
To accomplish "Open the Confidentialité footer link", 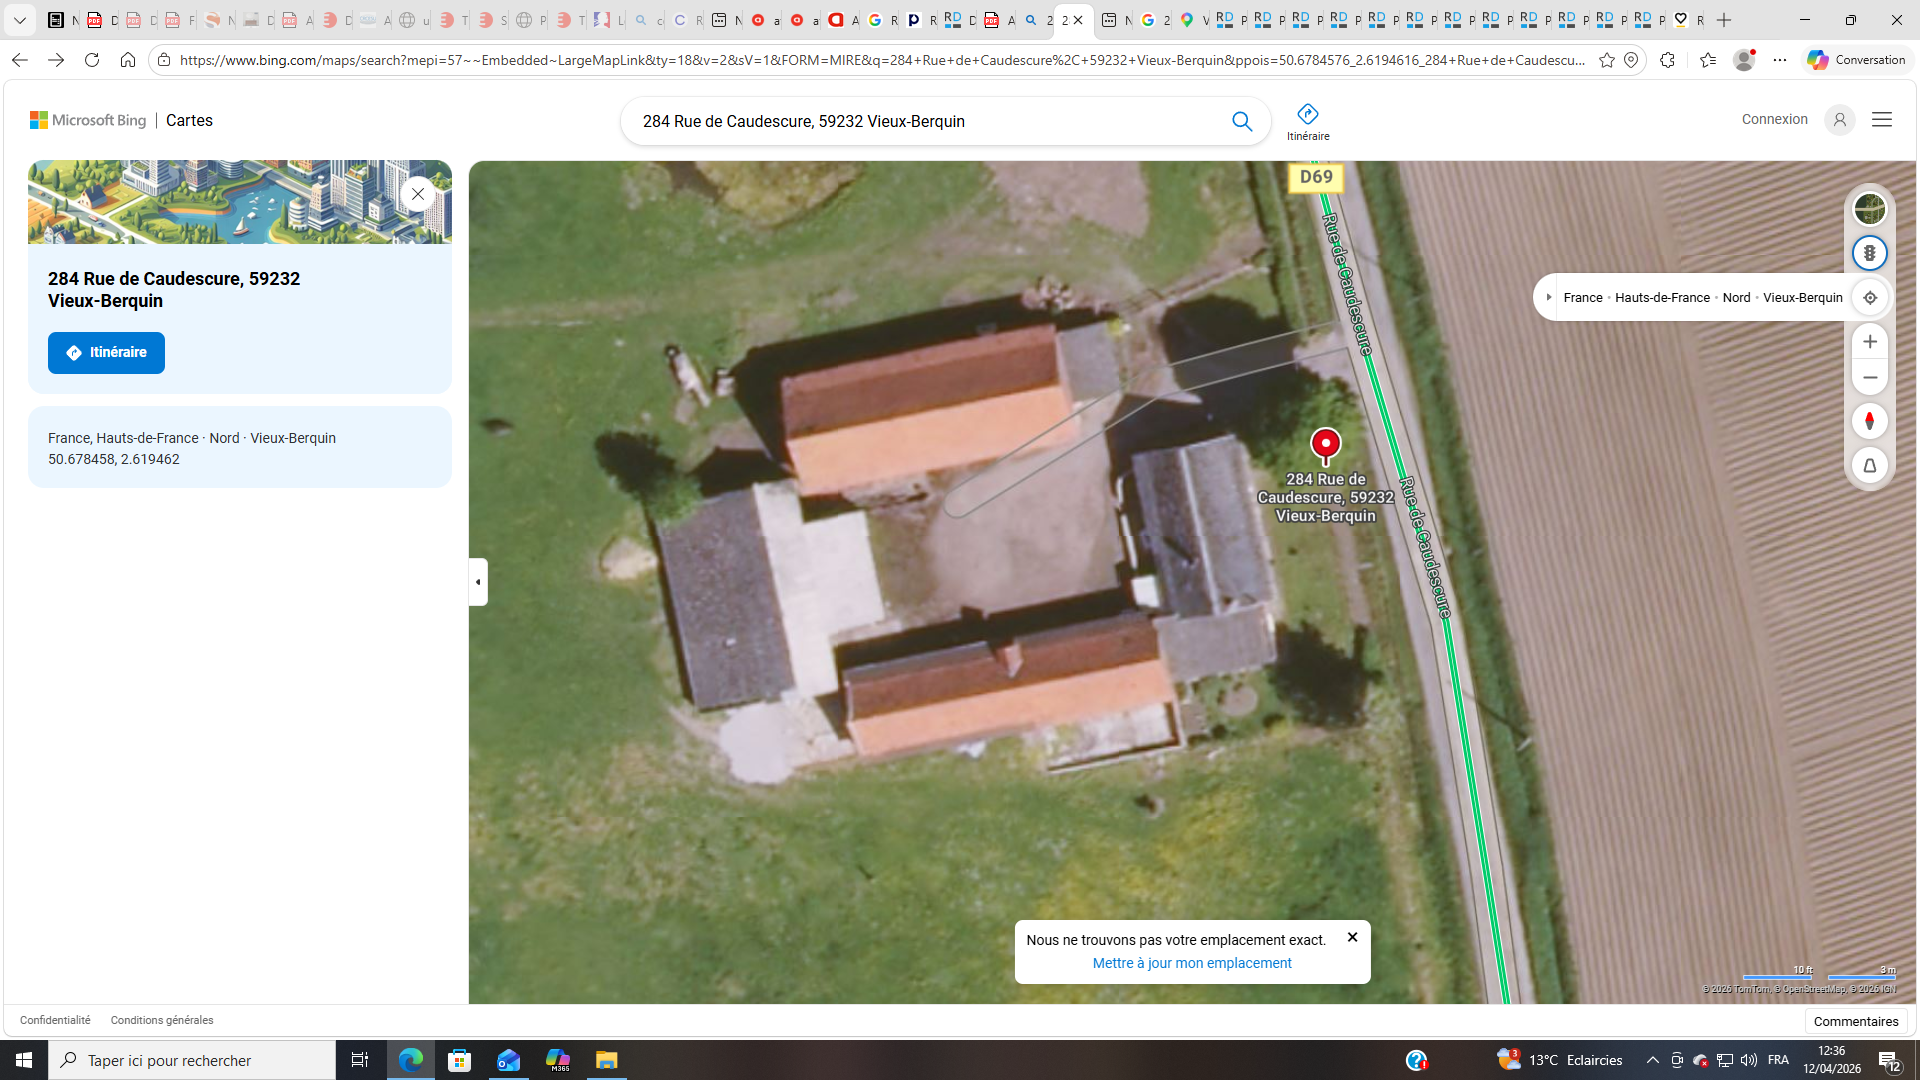I will (x=55, y=1020).
